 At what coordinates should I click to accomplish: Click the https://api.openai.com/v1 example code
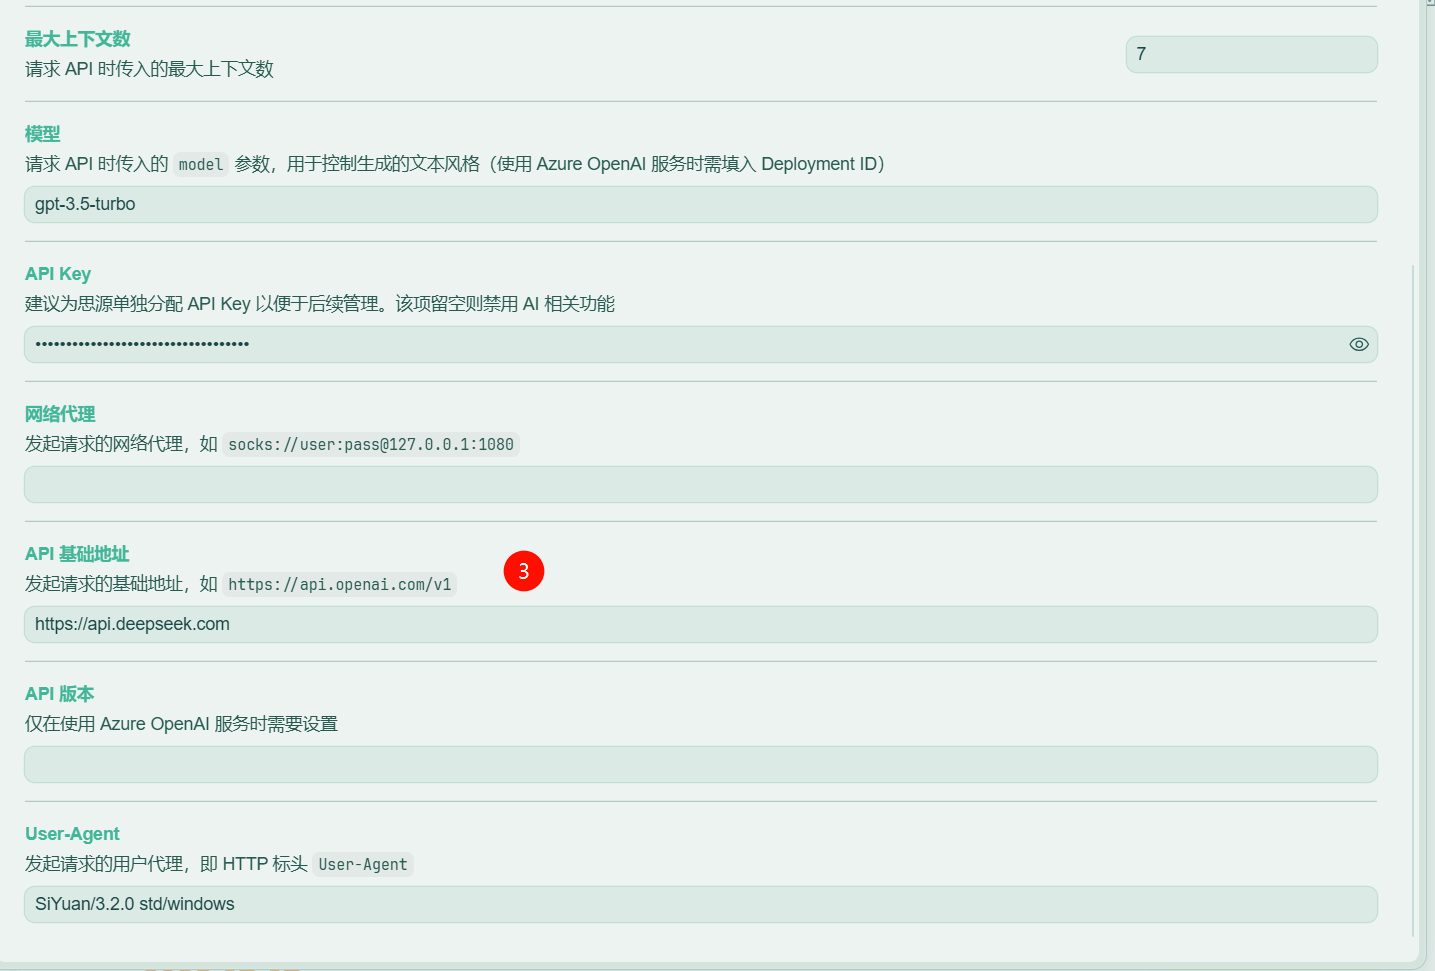point(340,585)
